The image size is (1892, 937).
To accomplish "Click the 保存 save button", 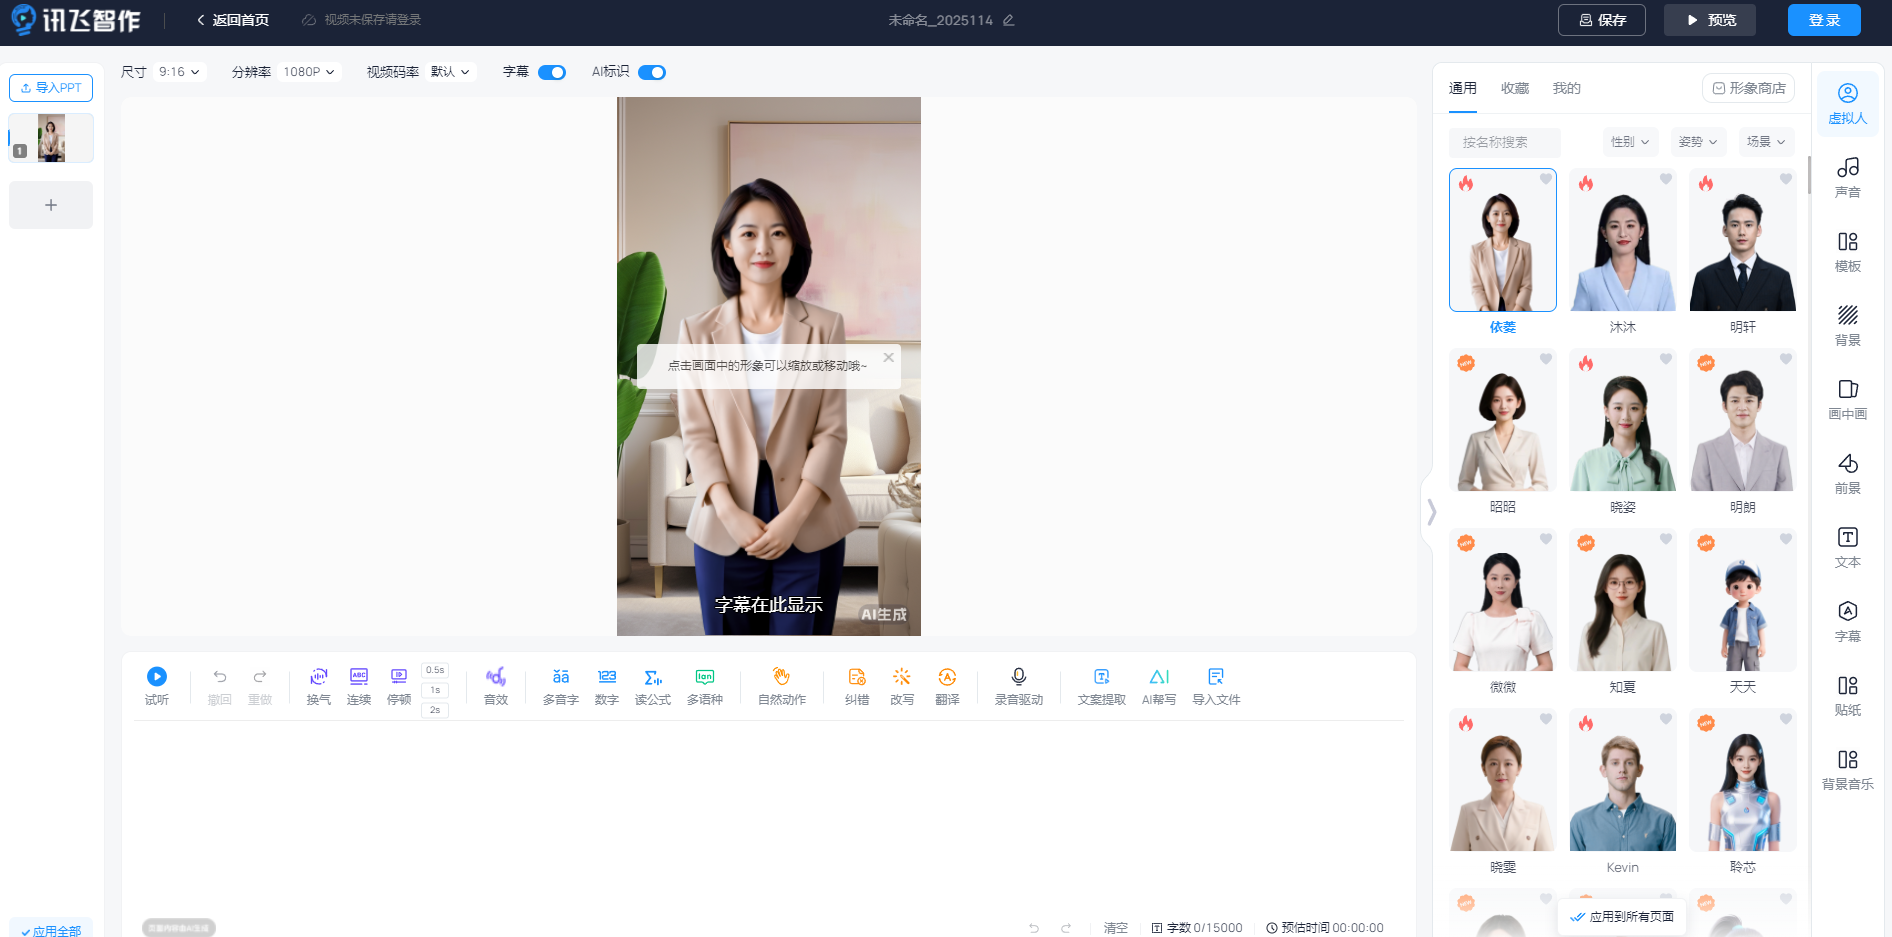I will [x=1601, y=20].
